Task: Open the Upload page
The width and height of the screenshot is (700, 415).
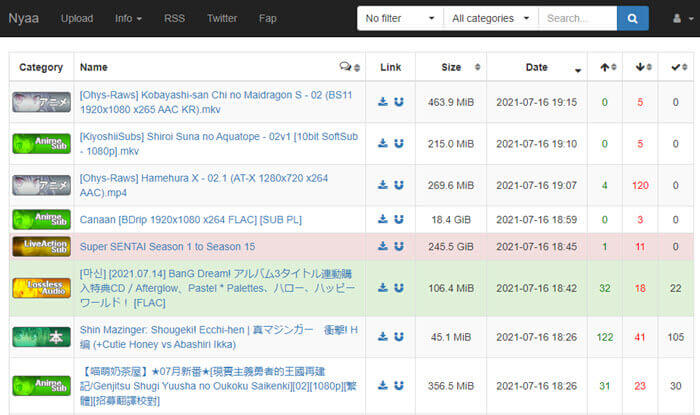Action: [77, 18]
